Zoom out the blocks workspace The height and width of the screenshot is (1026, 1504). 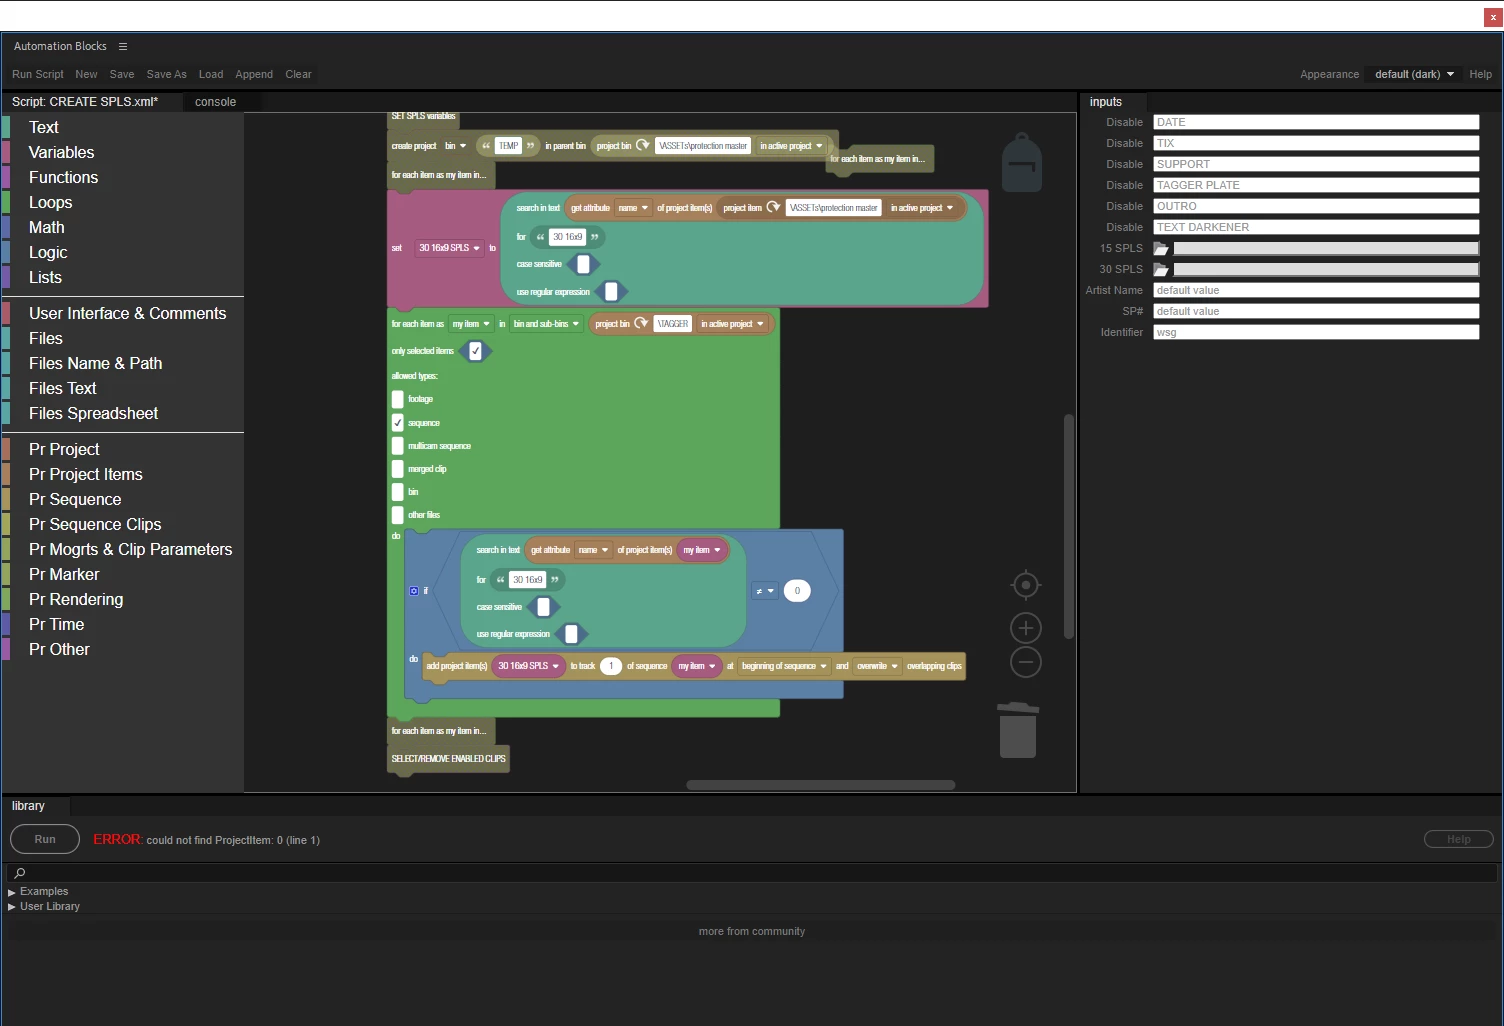click(x=1026, y=662)
